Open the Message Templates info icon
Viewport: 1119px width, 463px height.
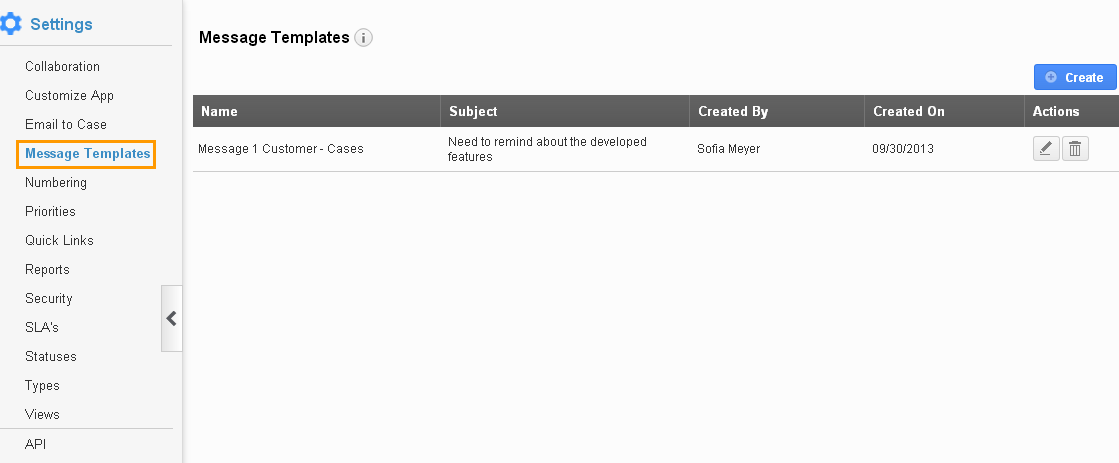[364, 38]
